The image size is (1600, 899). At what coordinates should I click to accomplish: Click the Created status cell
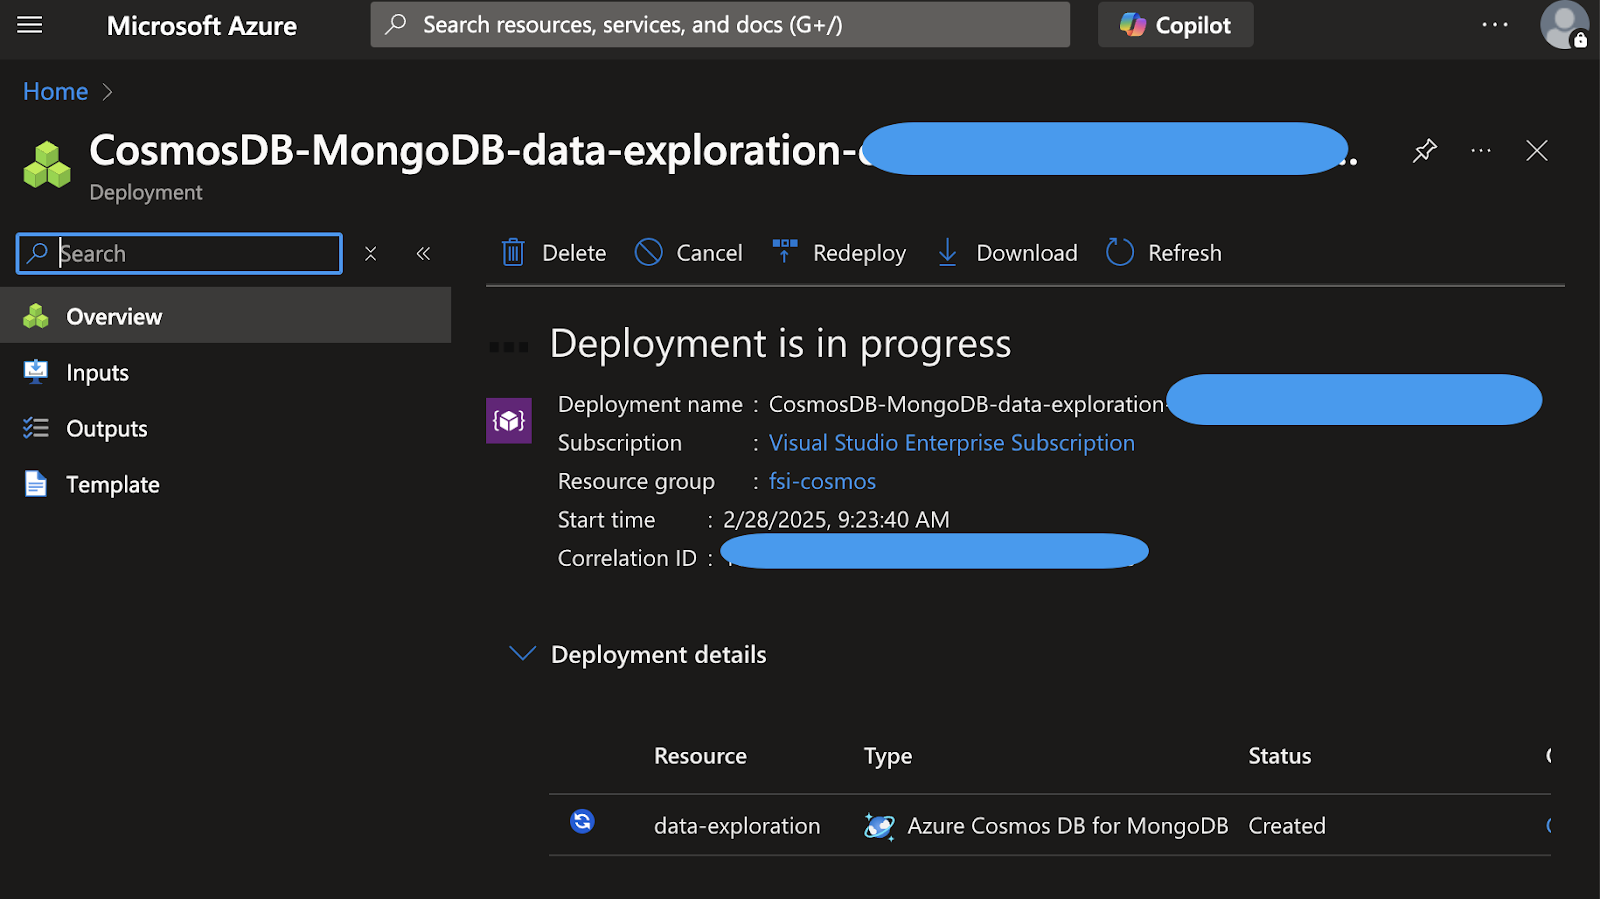(x=1287, y=826)
